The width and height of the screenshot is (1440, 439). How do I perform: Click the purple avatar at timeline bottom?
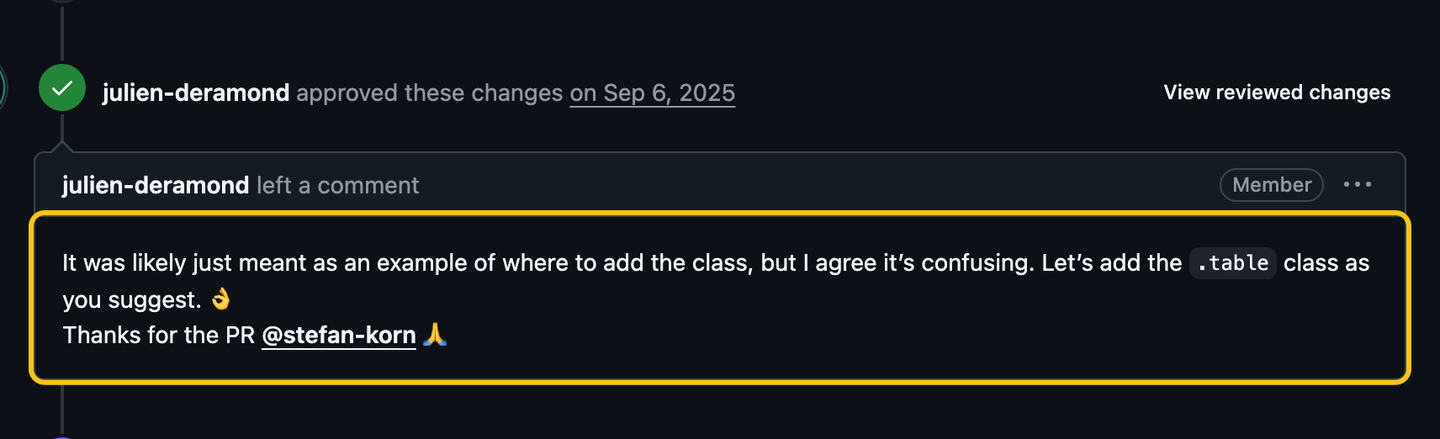62,437
